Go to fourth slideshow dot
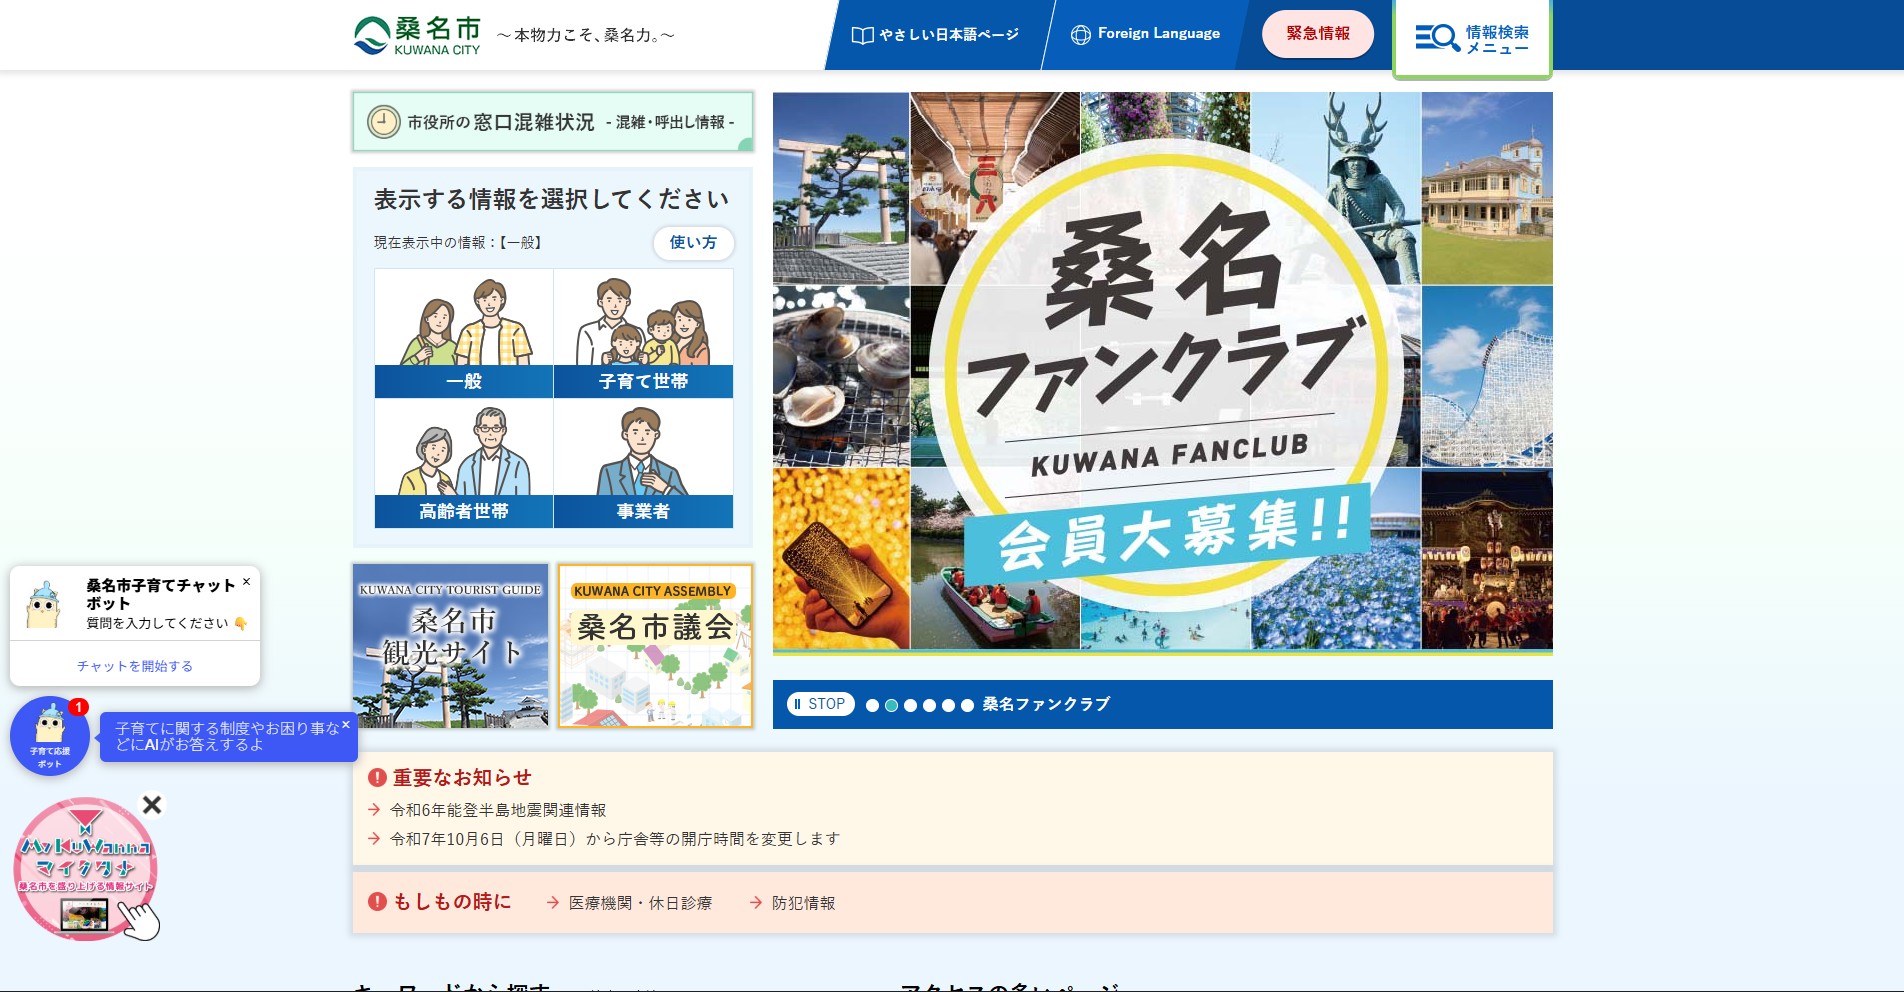Screen dimensions: 1904x992 pyautogui.click(x=929, y=705)
